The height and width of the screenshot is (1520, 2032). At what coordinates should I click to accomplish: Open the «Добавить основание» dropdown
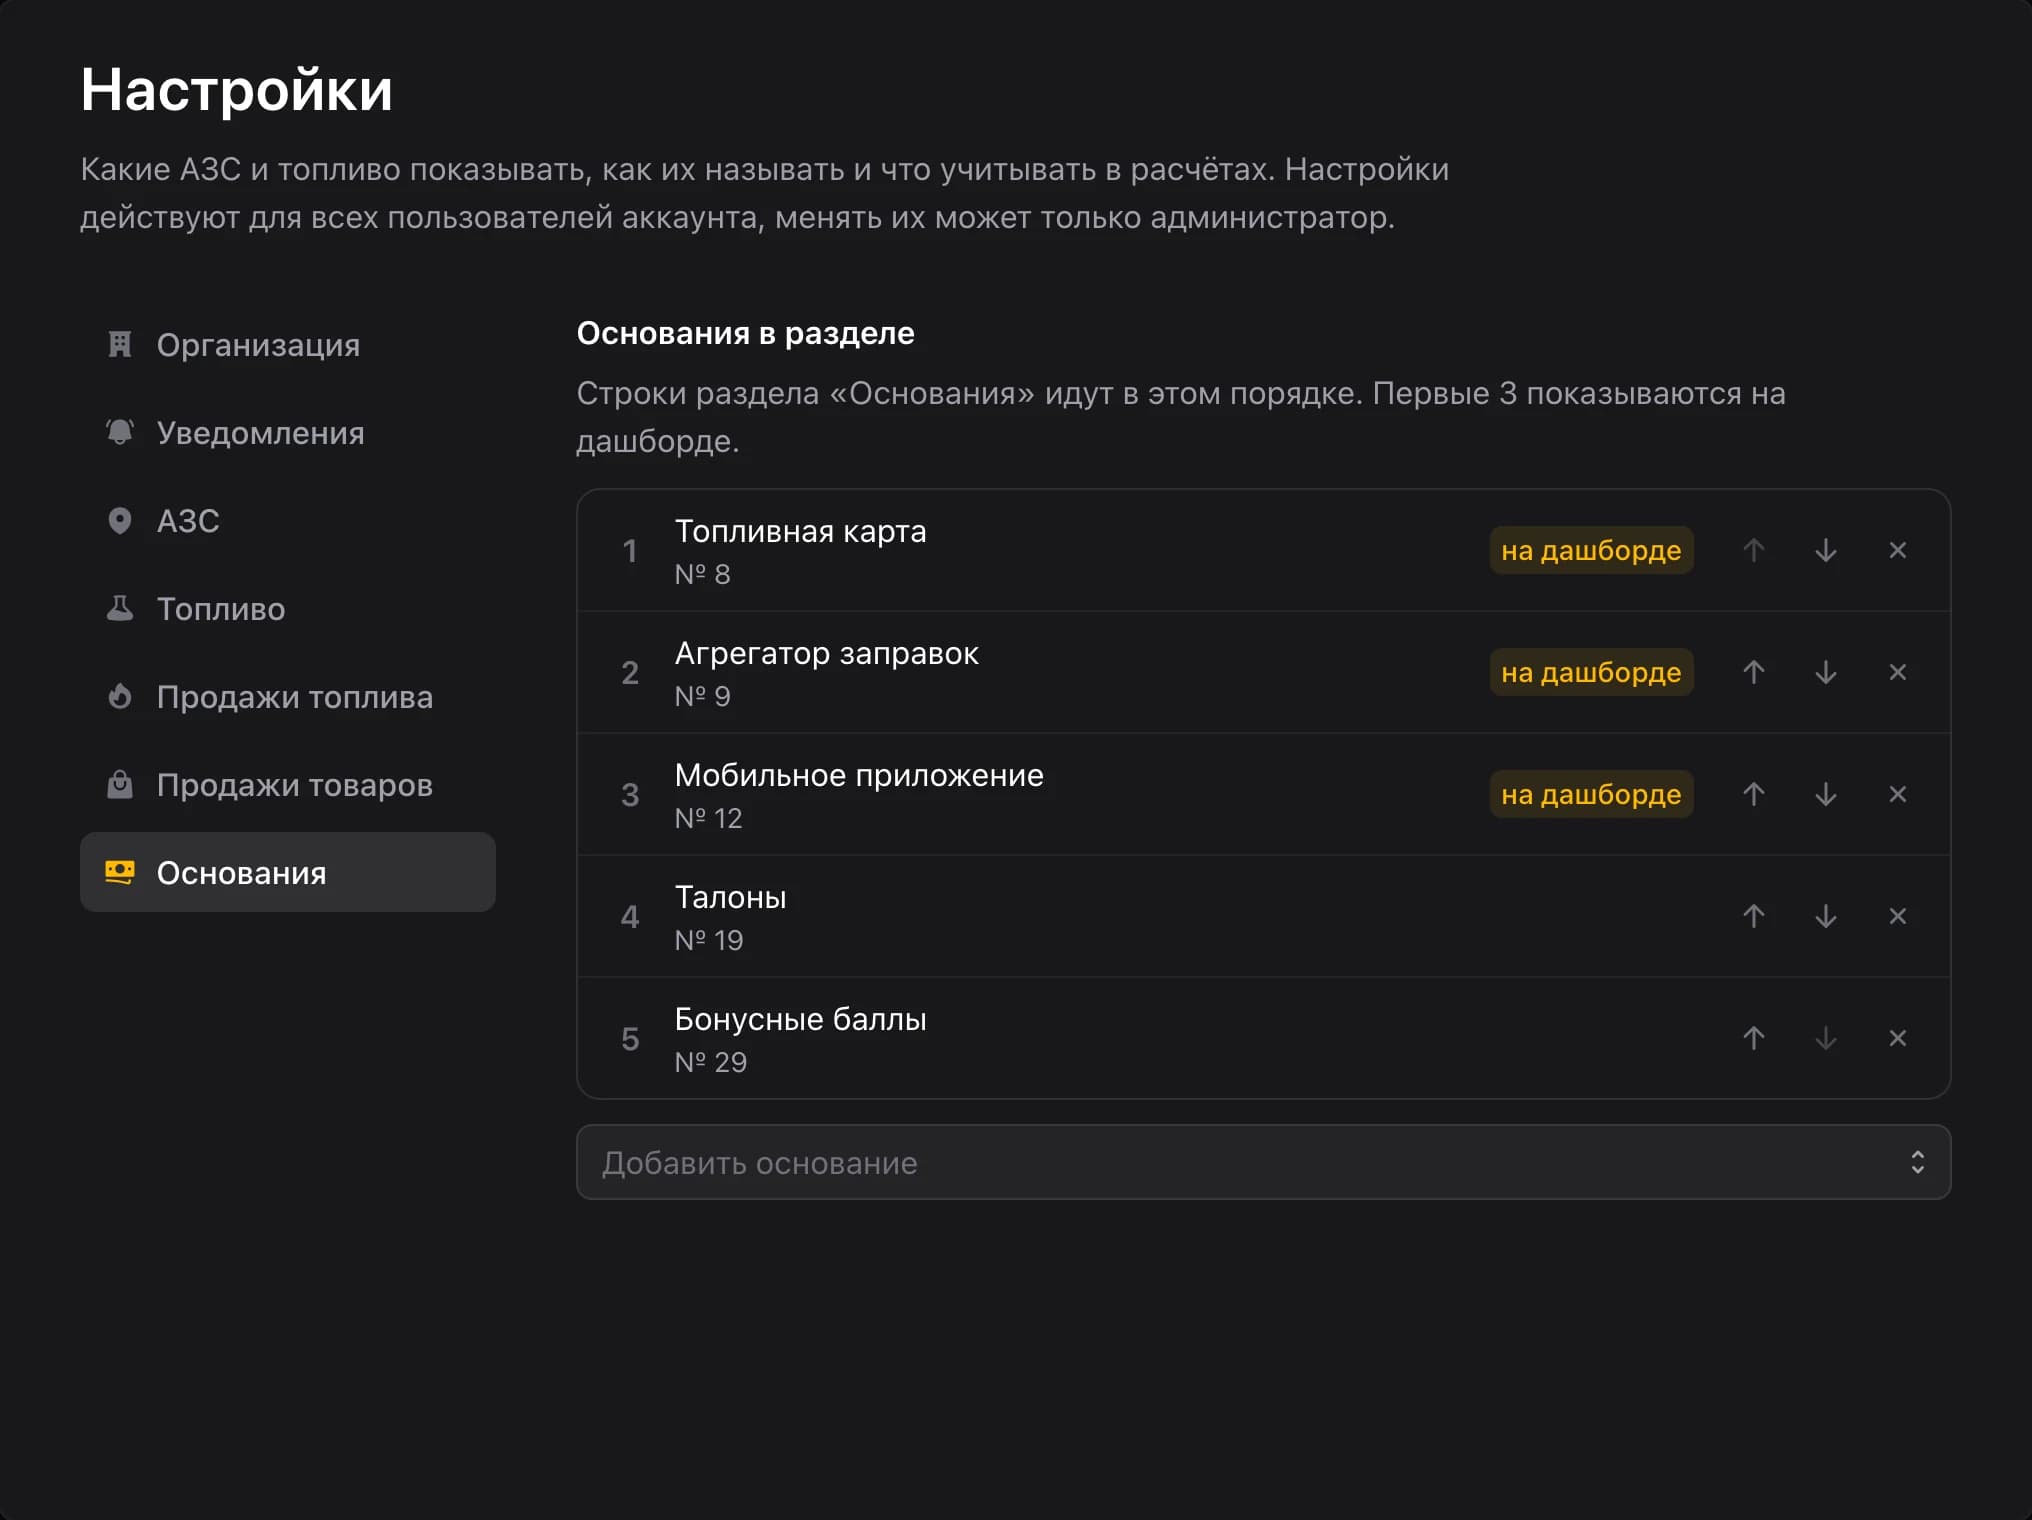[x=1263, y=1162]
